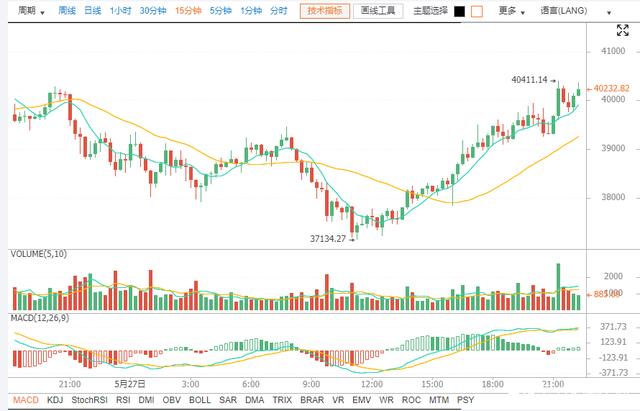Select the MACD indicator tab

point(26,400)
